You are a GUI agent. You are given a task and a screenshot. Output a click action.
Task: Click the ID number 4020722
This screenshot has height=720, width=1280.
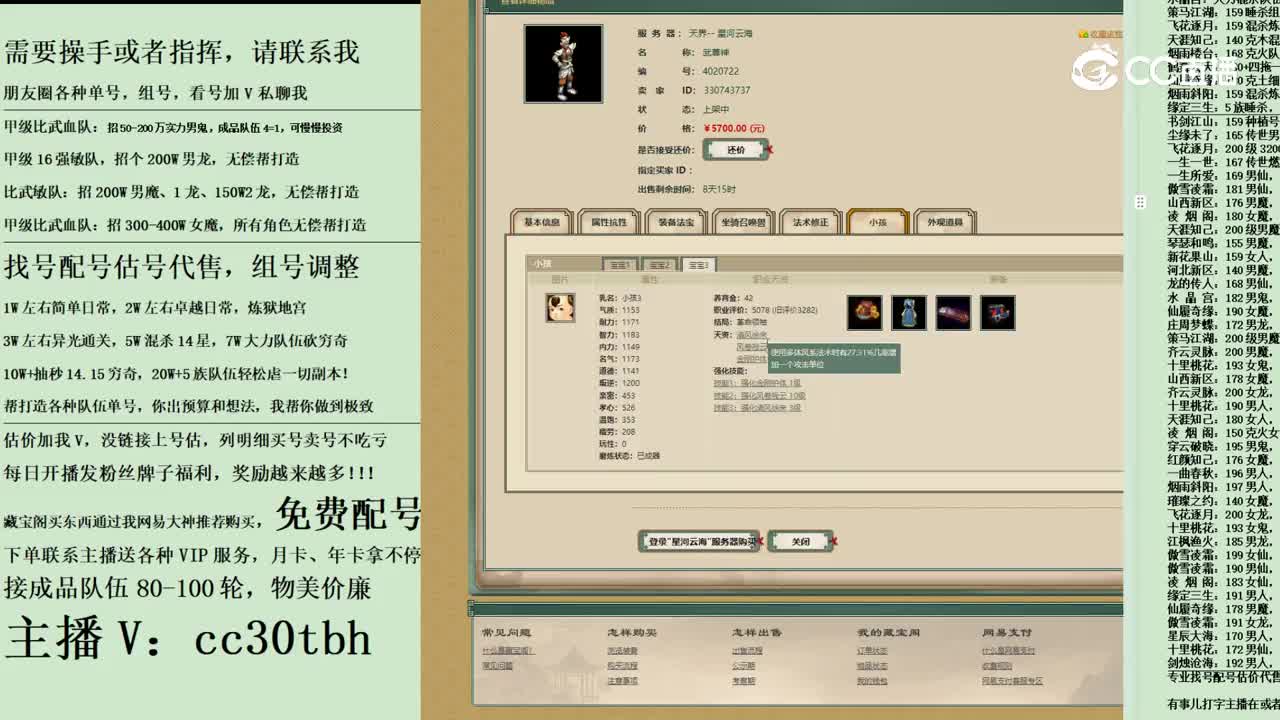720,71
